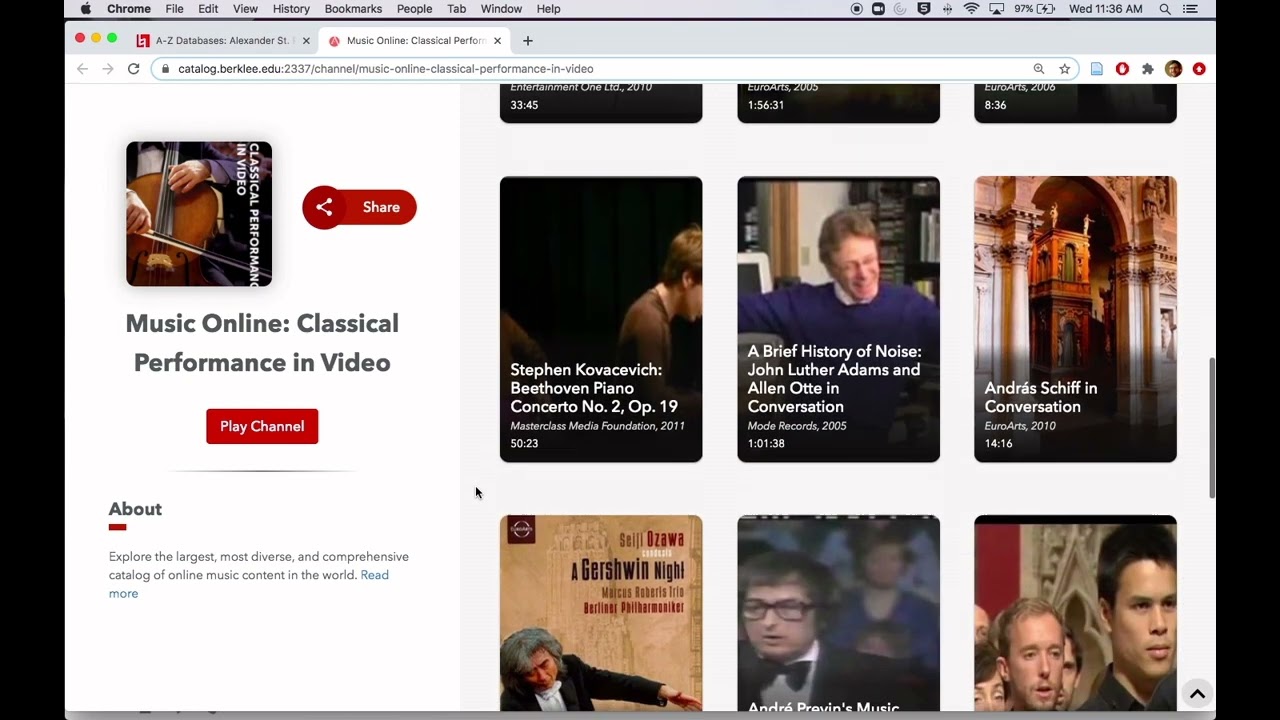Click the red update arrow icon
The height and width of the screenshot is (720, 1280).
click(1199, 69)
